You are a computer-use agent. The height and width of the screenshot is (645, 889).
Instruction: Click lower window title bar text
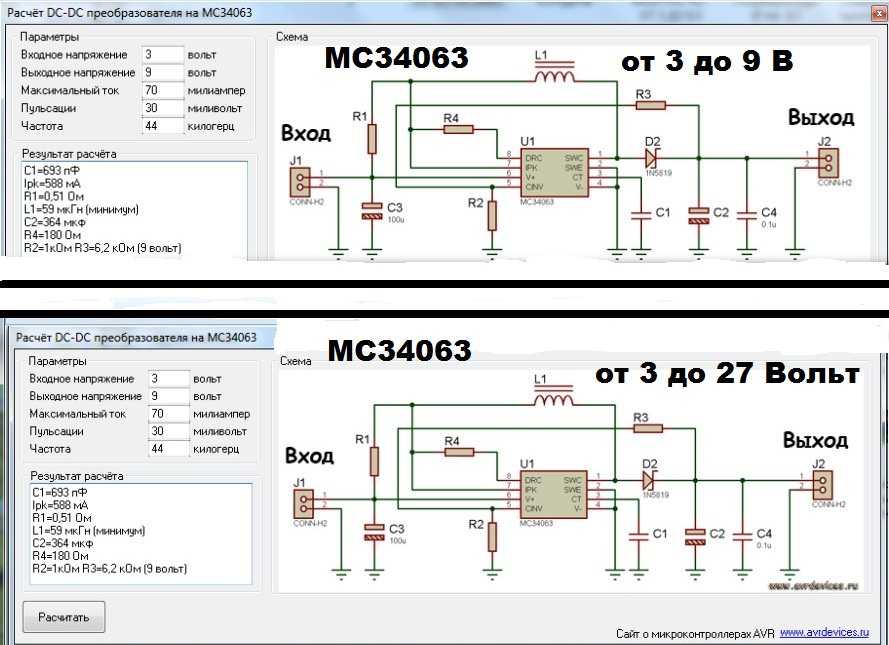pyautogui.click(x=137, y=337)
